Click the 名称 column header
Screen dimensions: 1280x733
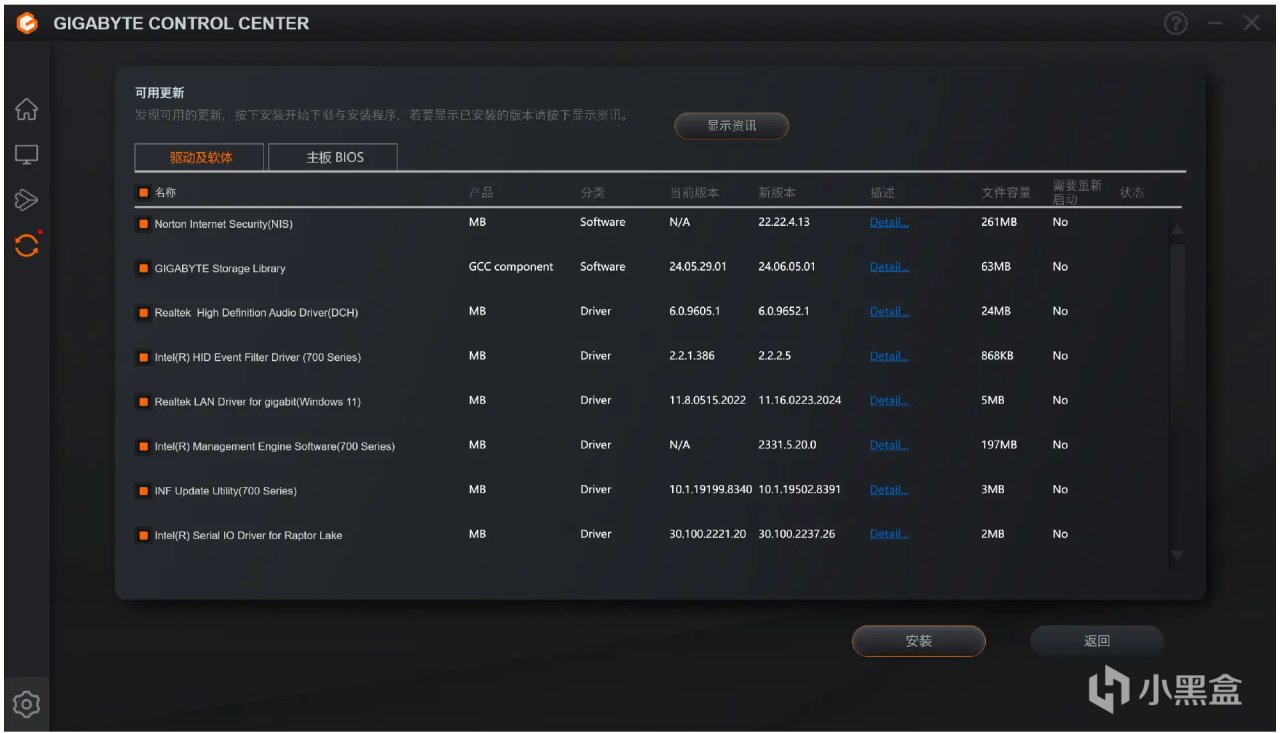tap(165, 192)
